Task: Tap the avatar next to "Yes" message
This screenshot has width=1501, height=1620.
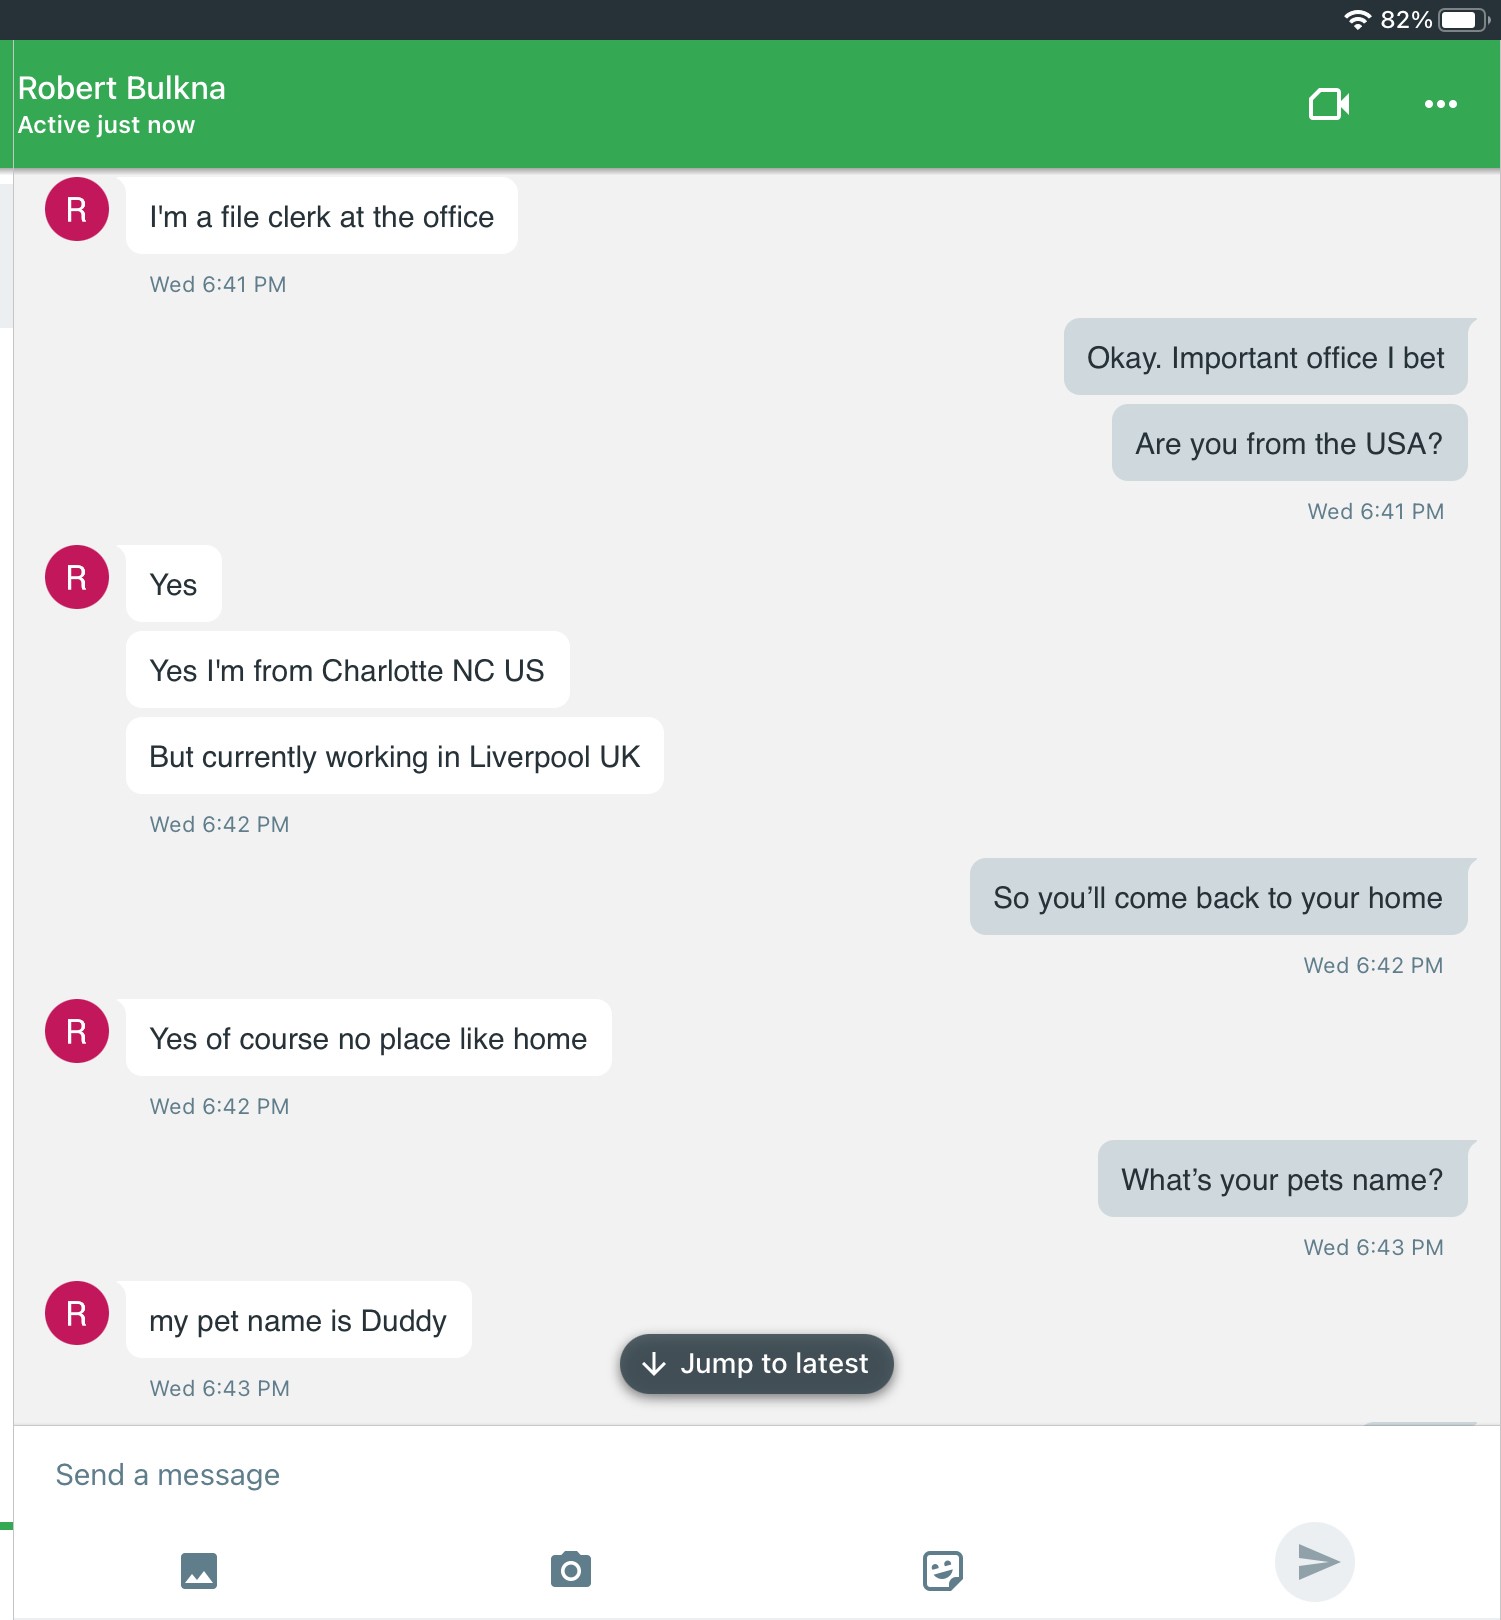Action: point(77,578)
